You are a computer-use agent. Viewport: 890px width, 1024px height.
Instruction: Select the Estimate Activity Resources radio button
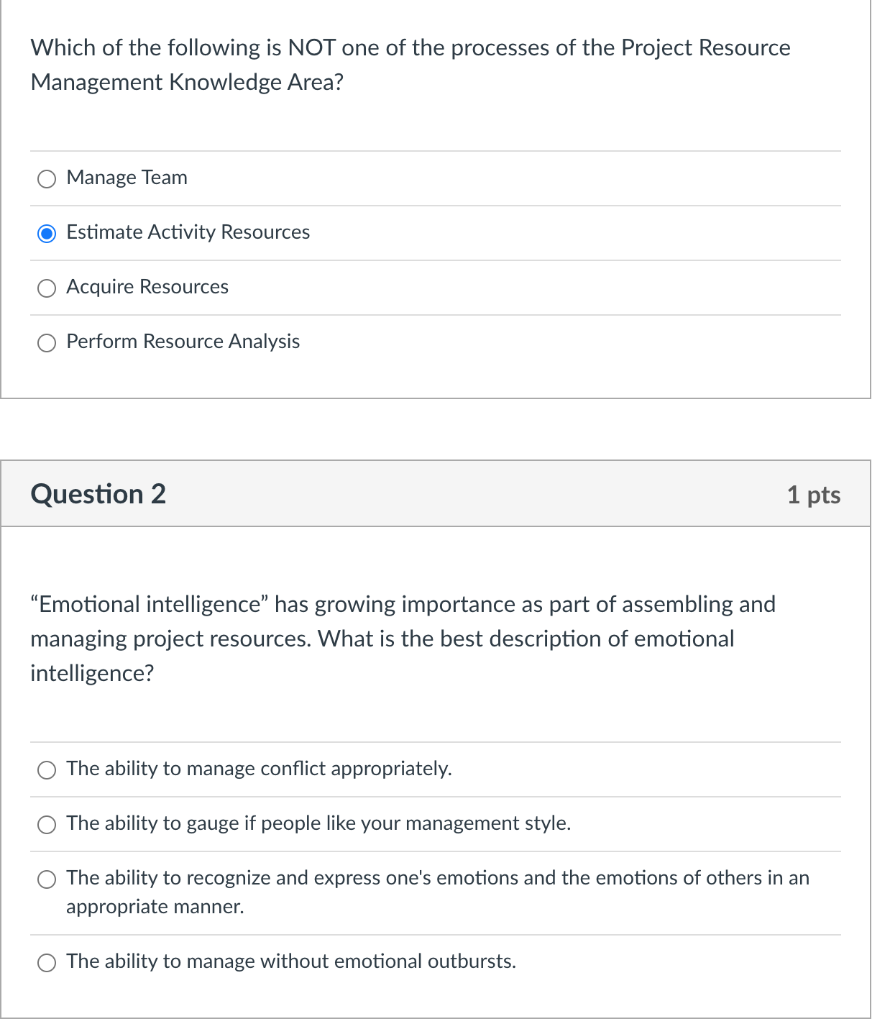[x=46, y=233]
